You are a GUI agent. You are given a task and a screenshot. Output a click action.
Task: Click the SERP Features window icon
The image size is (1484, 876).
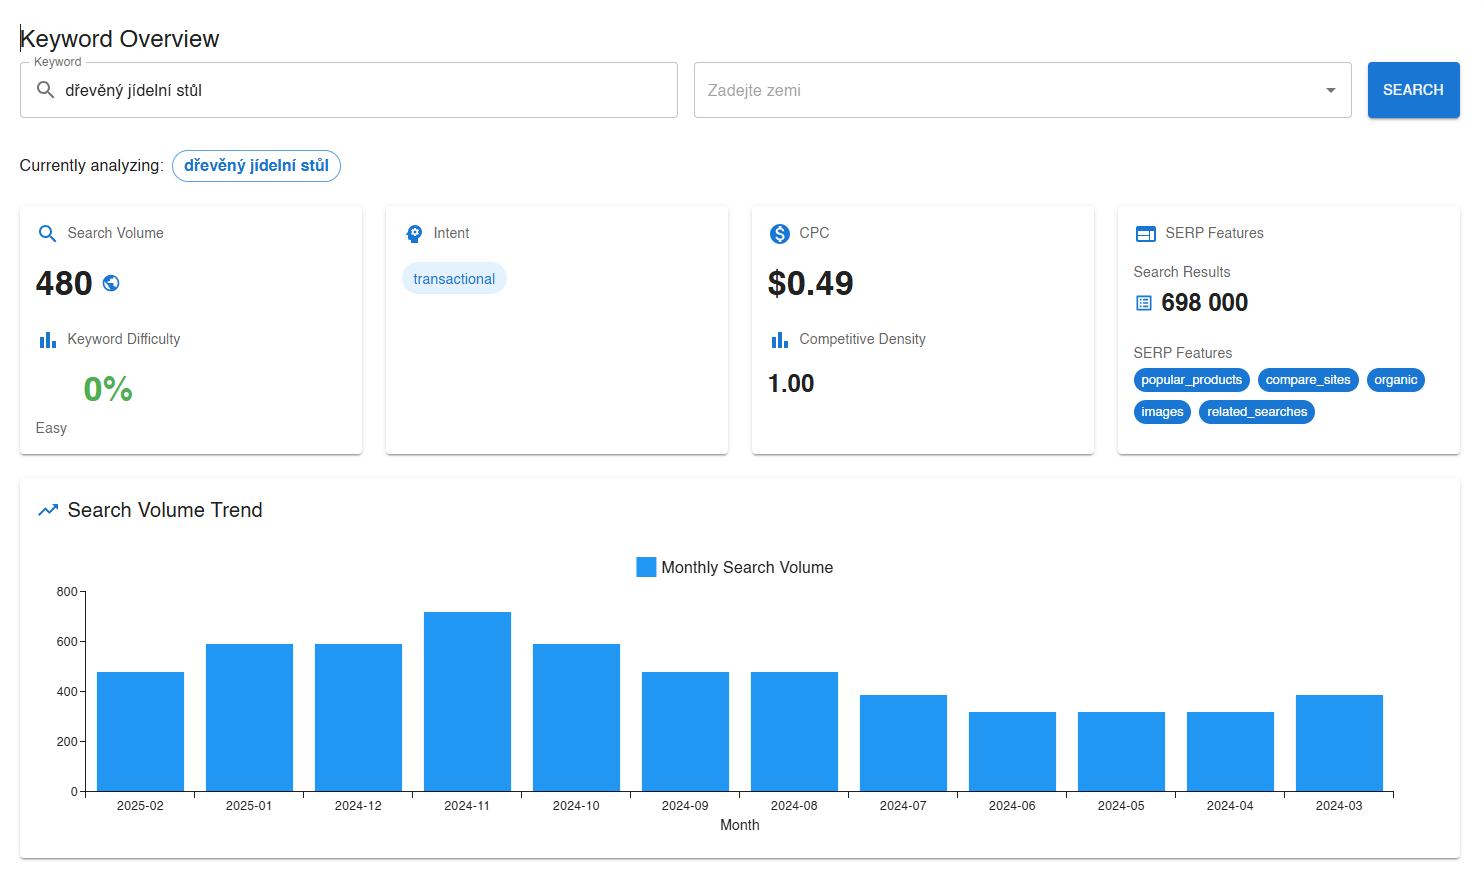(1146, 234)
